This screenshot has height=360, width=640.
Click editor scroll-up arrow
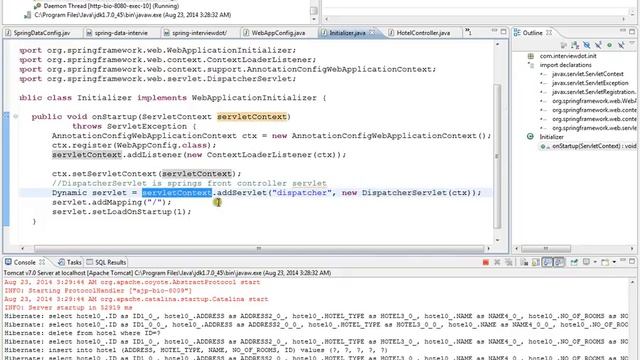[x=497, y=44]
